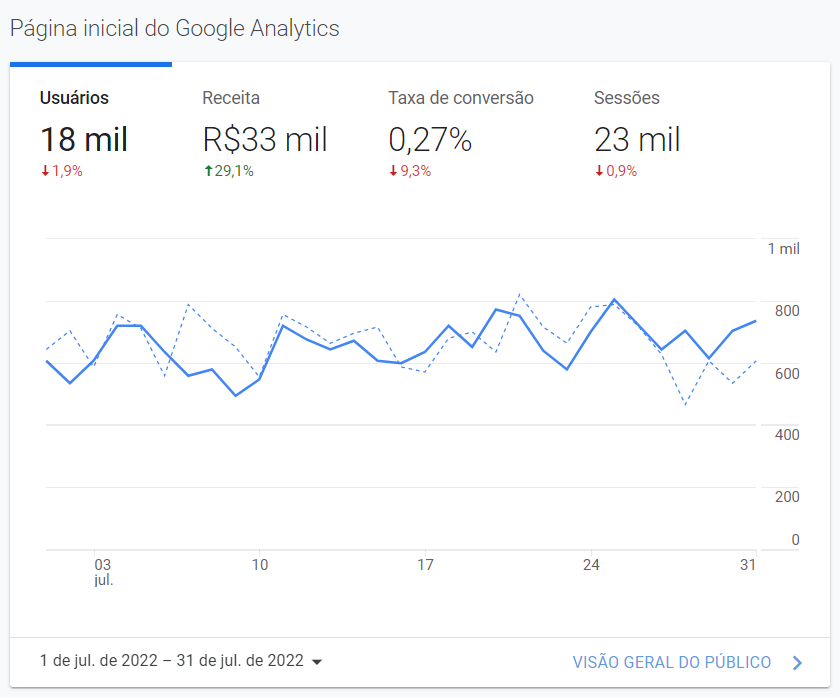This screenshot has height=698, width=840.
Task: Click the green up arrow beside 29,1%
Action: (x=208, y=171)
